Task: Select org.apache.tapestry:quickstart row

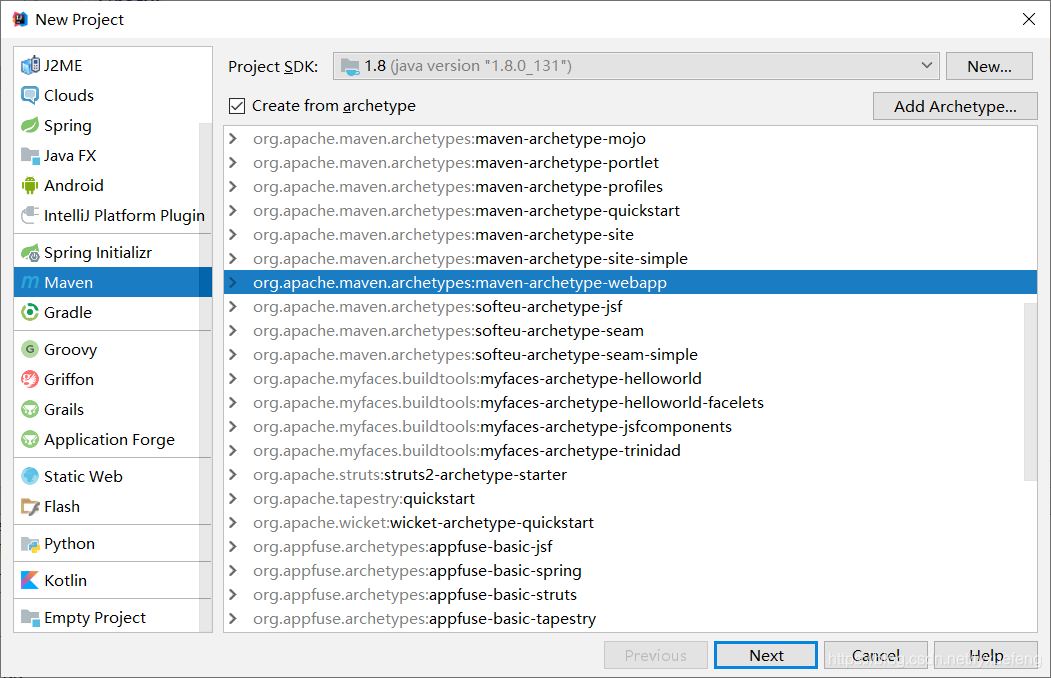Action: [x=630, y=498]
